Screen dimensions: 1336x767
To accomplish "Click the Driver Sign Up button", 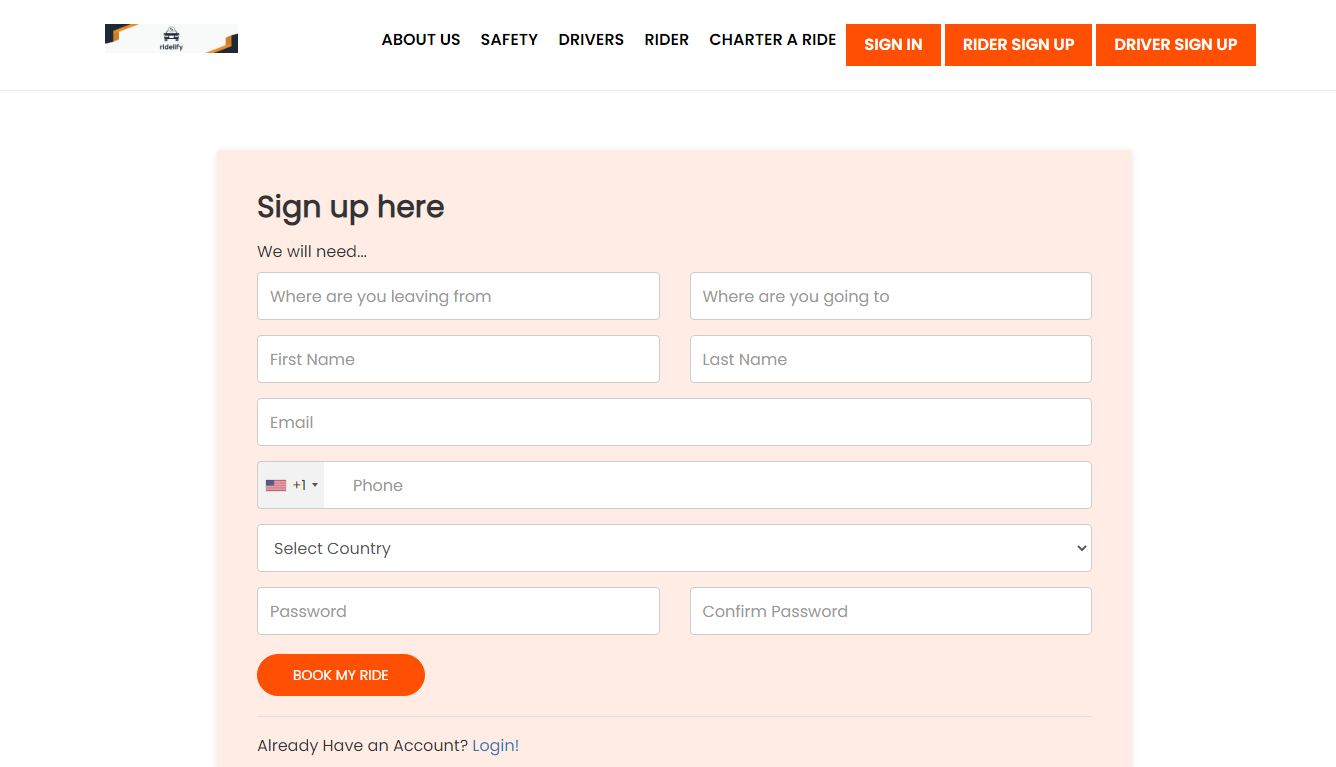I will click(x=1176, y=45).
